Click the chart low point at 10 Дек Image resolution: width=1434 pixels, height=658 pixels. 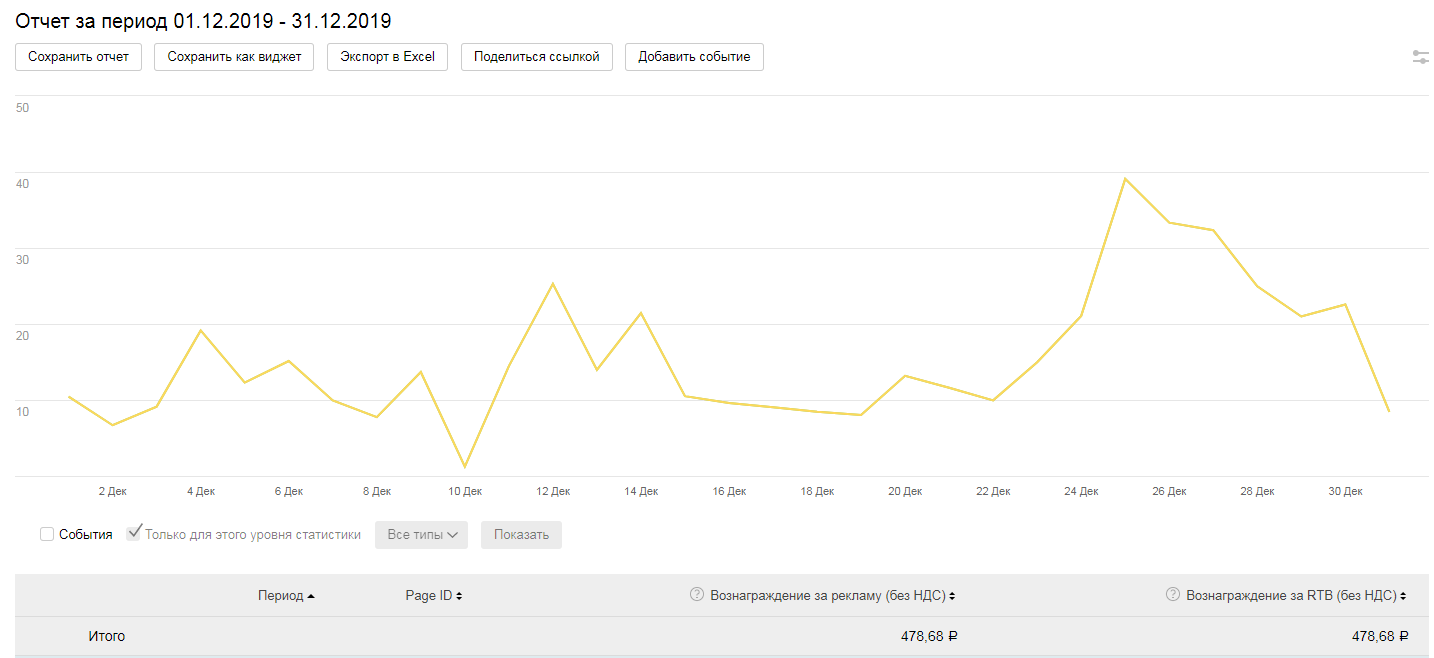465,467
